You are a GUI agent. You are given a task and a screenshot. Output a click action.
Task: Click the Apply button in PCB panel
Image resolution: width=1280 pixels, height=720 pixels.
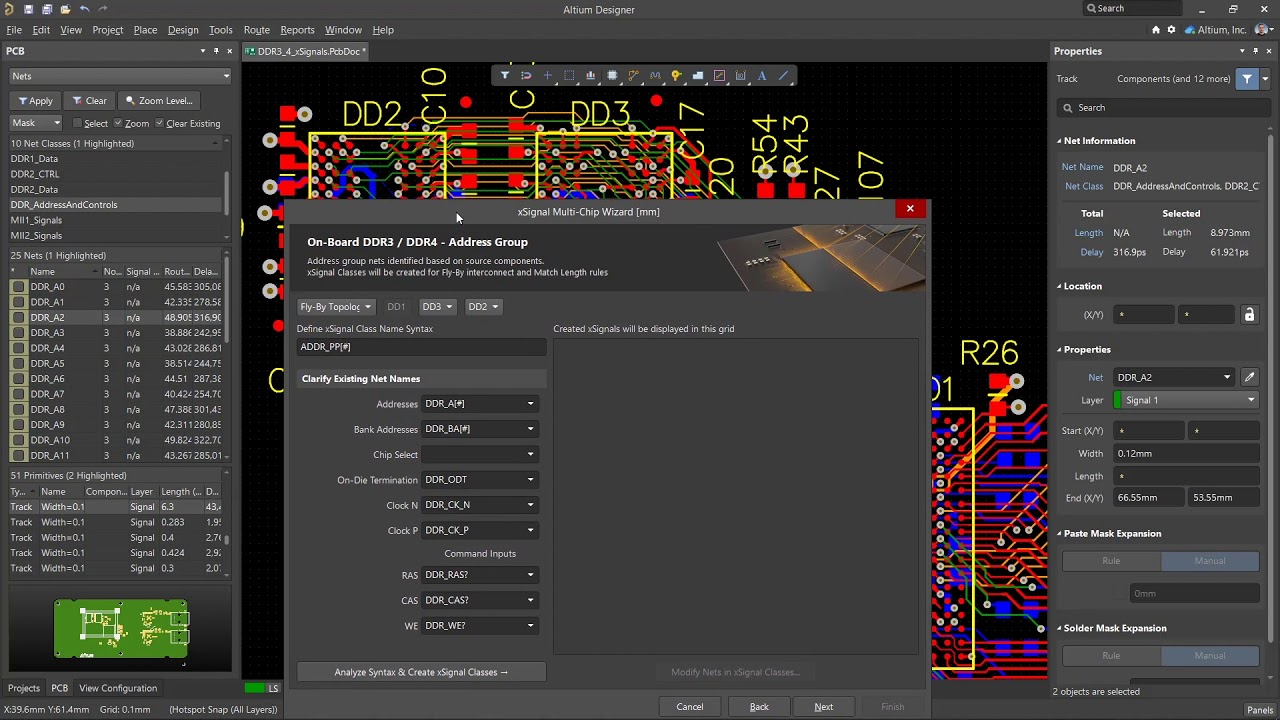[x=34, y=101]
